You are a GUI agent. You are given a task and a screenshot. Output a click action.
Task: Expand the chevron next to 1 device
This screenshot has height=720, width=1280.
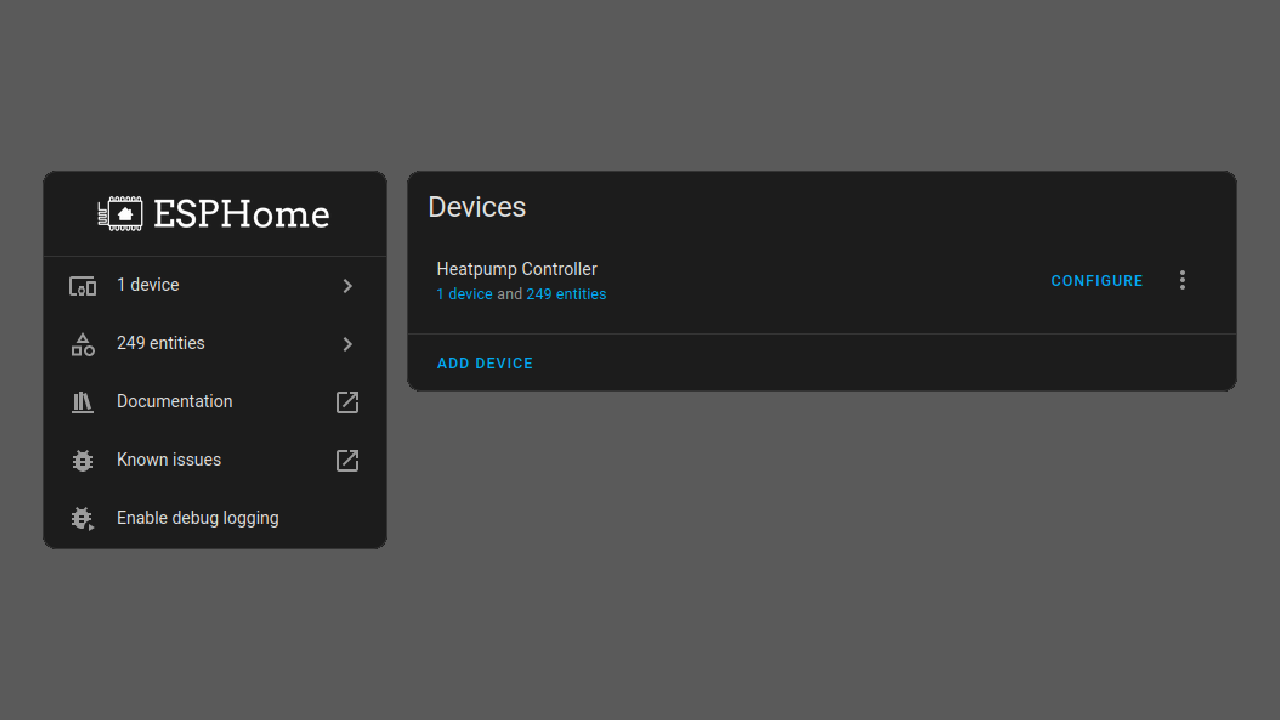click(x=347, y=286)
